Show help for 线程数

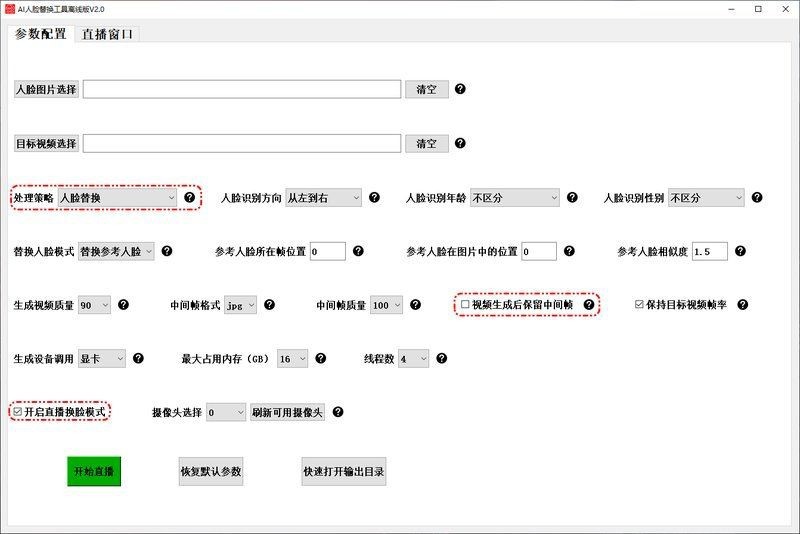[x=441, y=359]
